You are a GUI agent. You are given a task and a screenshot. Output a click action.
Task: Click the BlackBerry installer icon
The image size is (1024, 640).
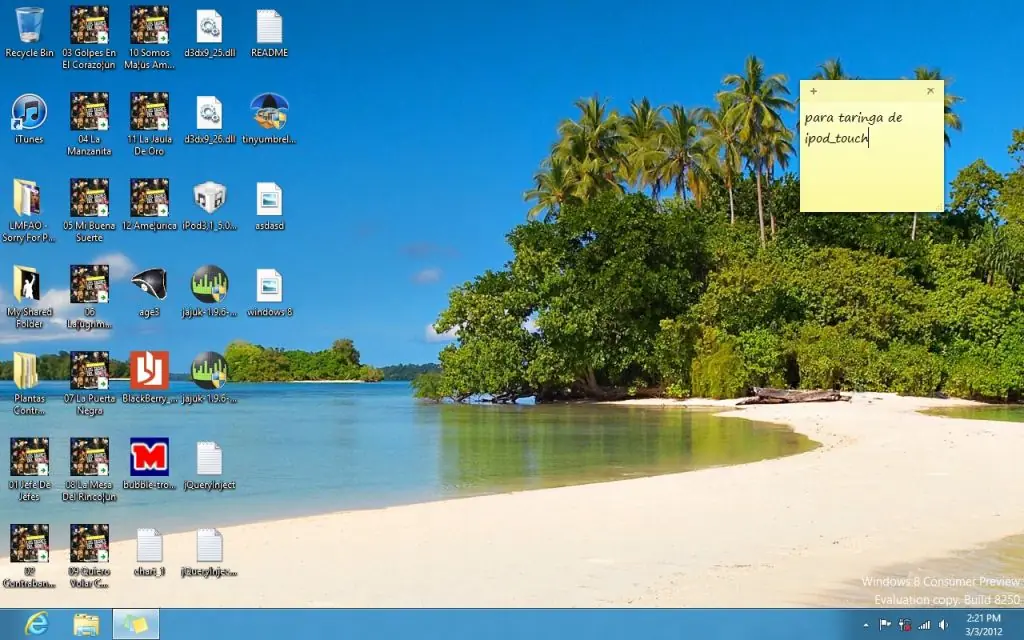coord(149,371)
